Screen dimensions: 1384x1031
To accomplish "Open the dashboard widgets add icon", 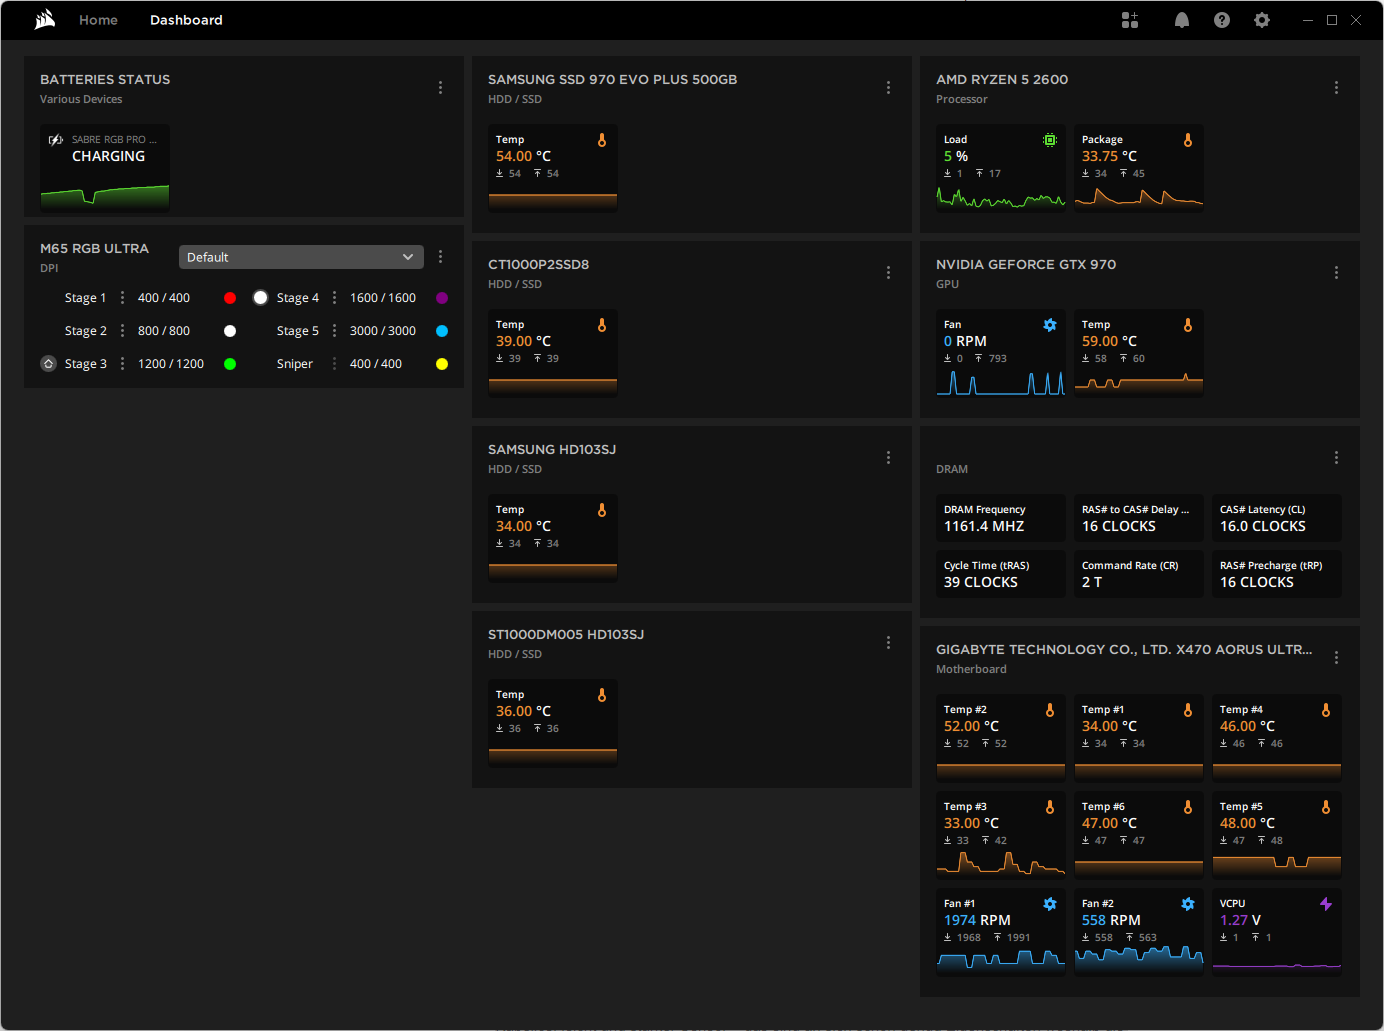I will (x=1130, y=20).
